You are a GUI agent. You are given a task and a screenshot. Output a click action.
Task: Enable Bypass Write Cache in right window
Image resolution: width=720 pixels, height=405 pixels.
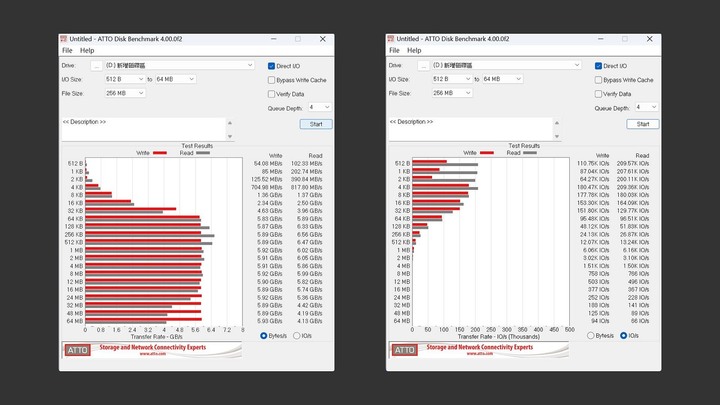tap(598, 80)
